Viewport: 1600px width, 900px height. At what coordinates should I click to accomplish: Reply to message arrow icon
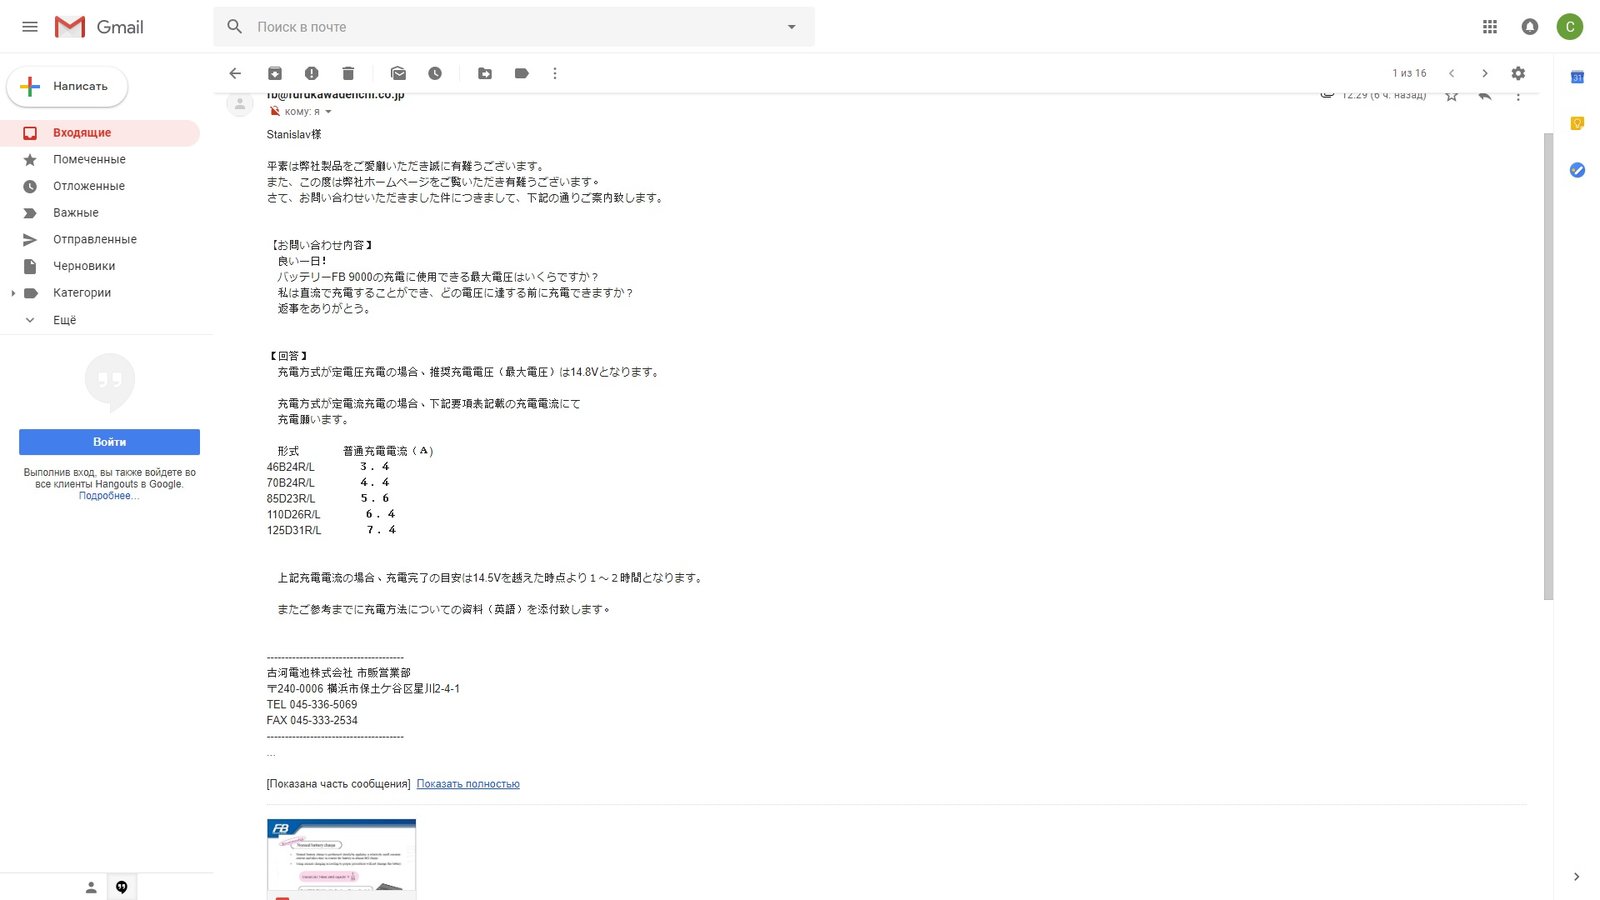pyautogui.click(x=1485, y=95)
